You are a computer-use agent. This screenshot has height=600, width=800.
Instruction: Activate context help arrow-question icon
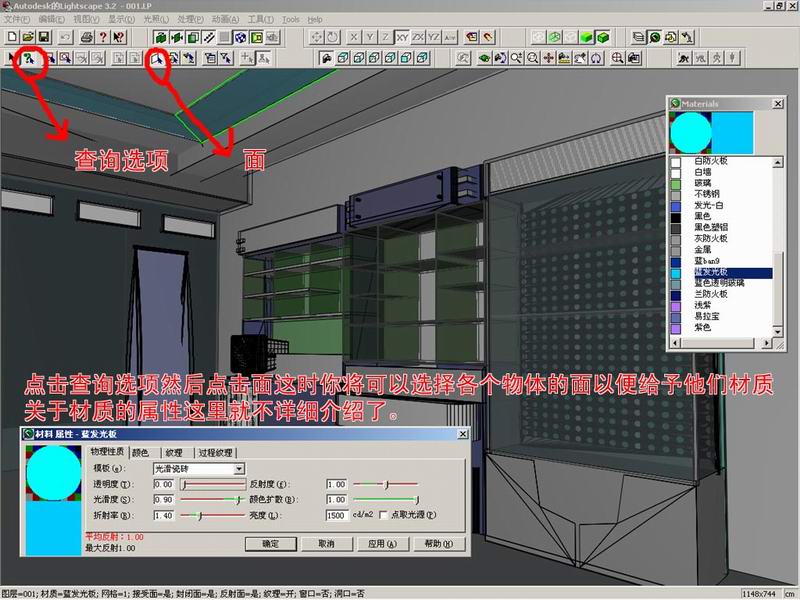pos(118,37)
